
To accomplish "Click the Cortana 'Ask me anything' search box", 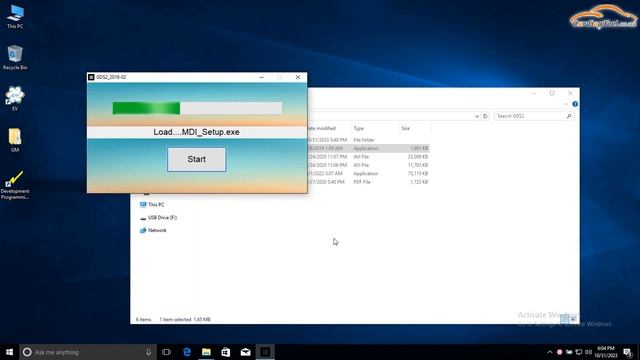I will (x=88, y=352).
